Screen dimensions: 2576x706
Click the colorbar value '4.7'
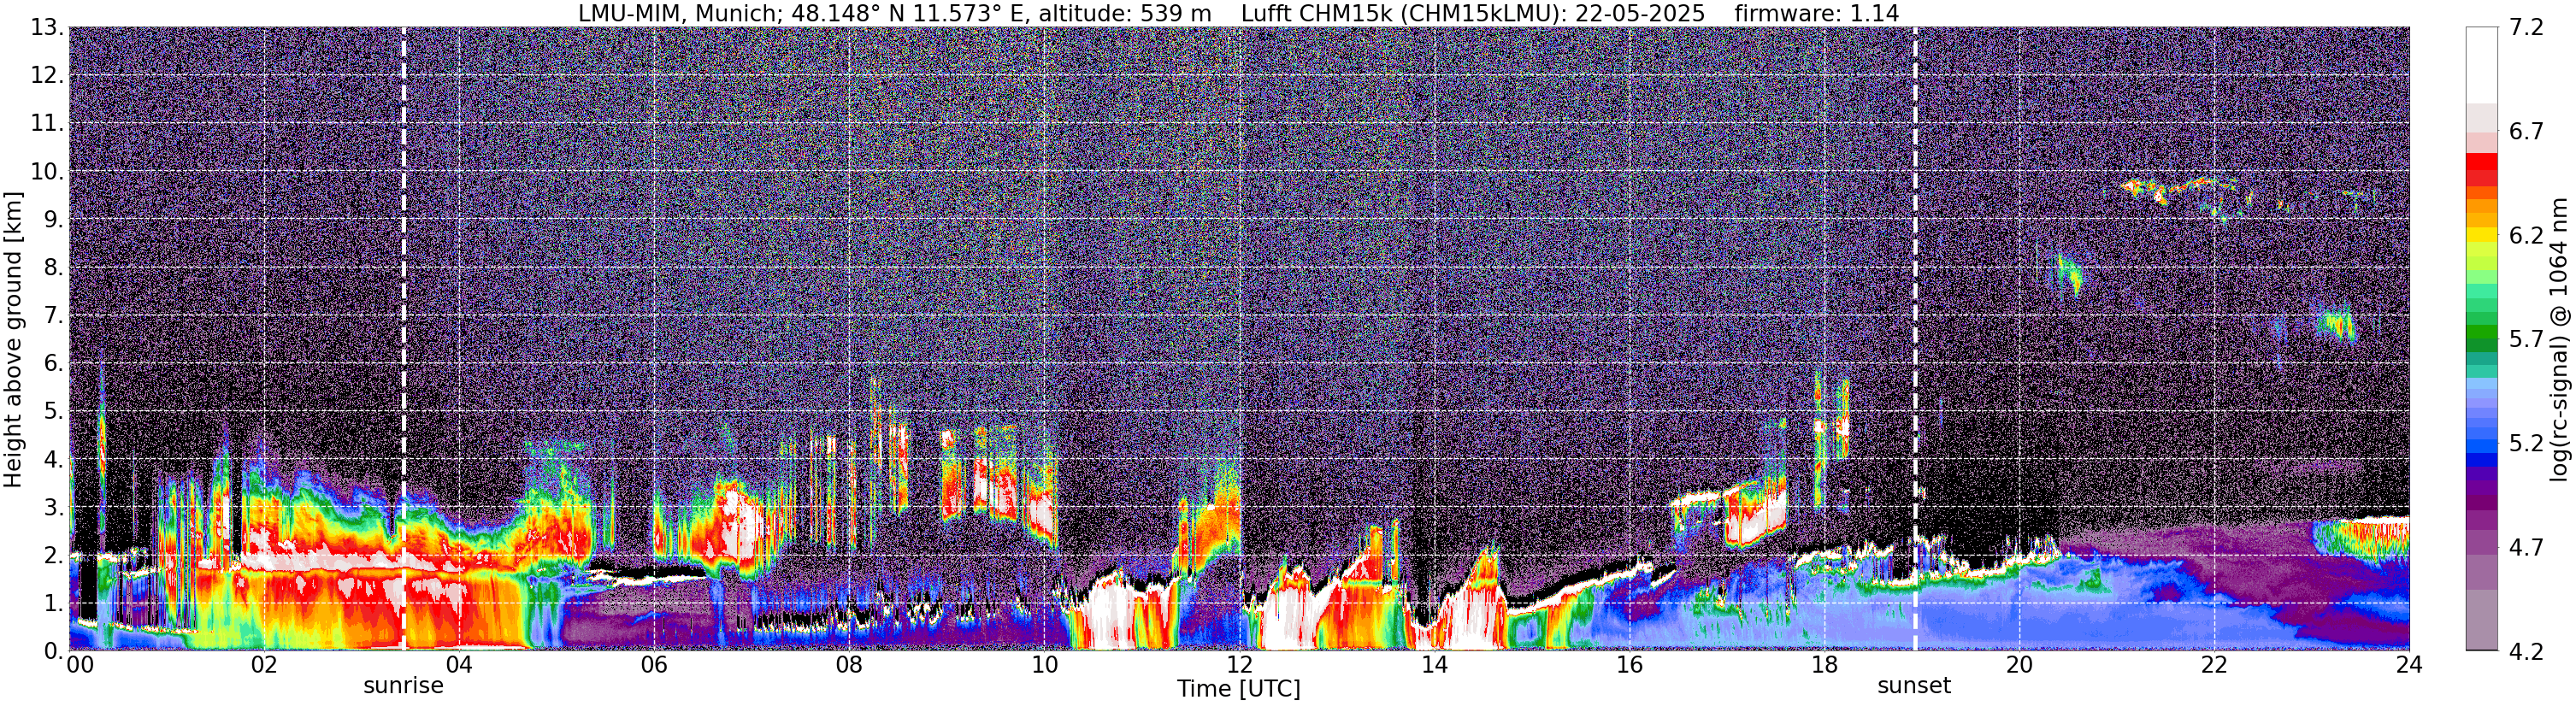tap(2526, 548)
